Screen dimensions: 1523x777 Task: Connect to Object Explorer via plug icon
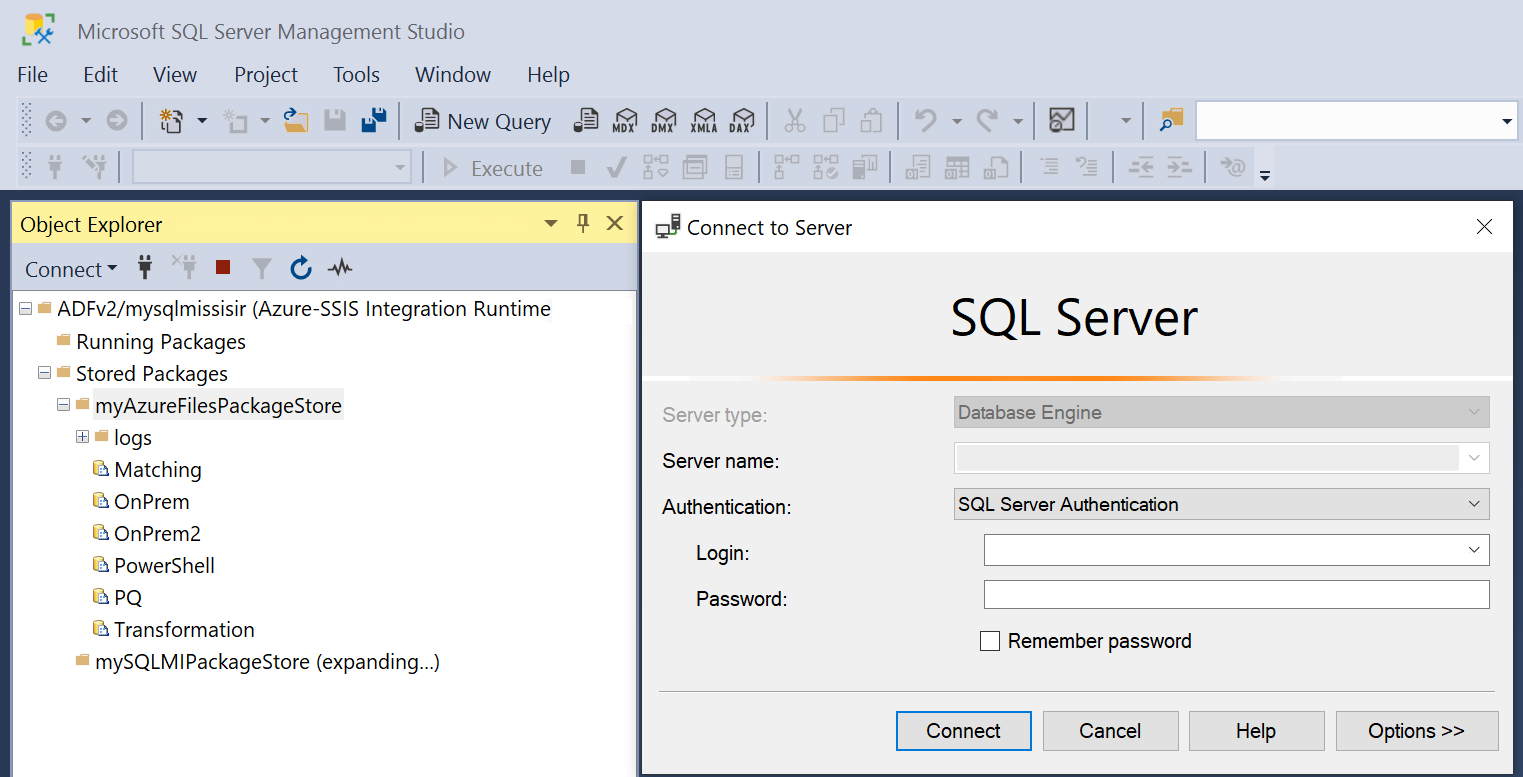[x=145, y=268]
